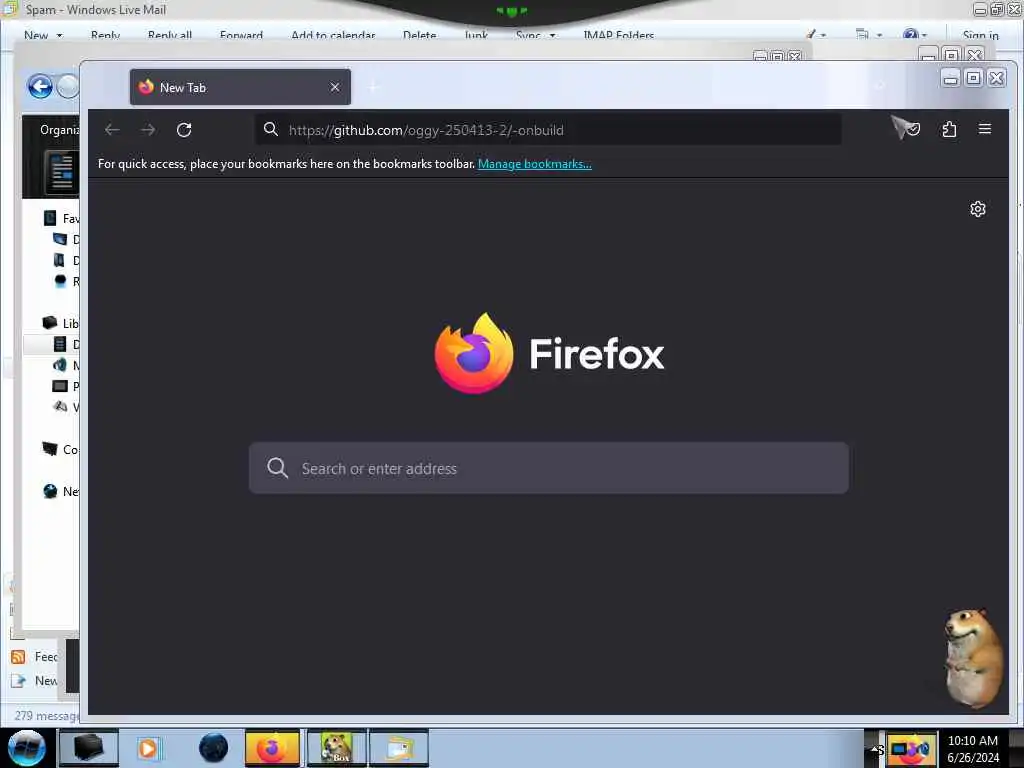The width and height of the screenshot is (1024, 768).
Task: Click the blue back button in Explorer window
Action: tap(40, 86)
